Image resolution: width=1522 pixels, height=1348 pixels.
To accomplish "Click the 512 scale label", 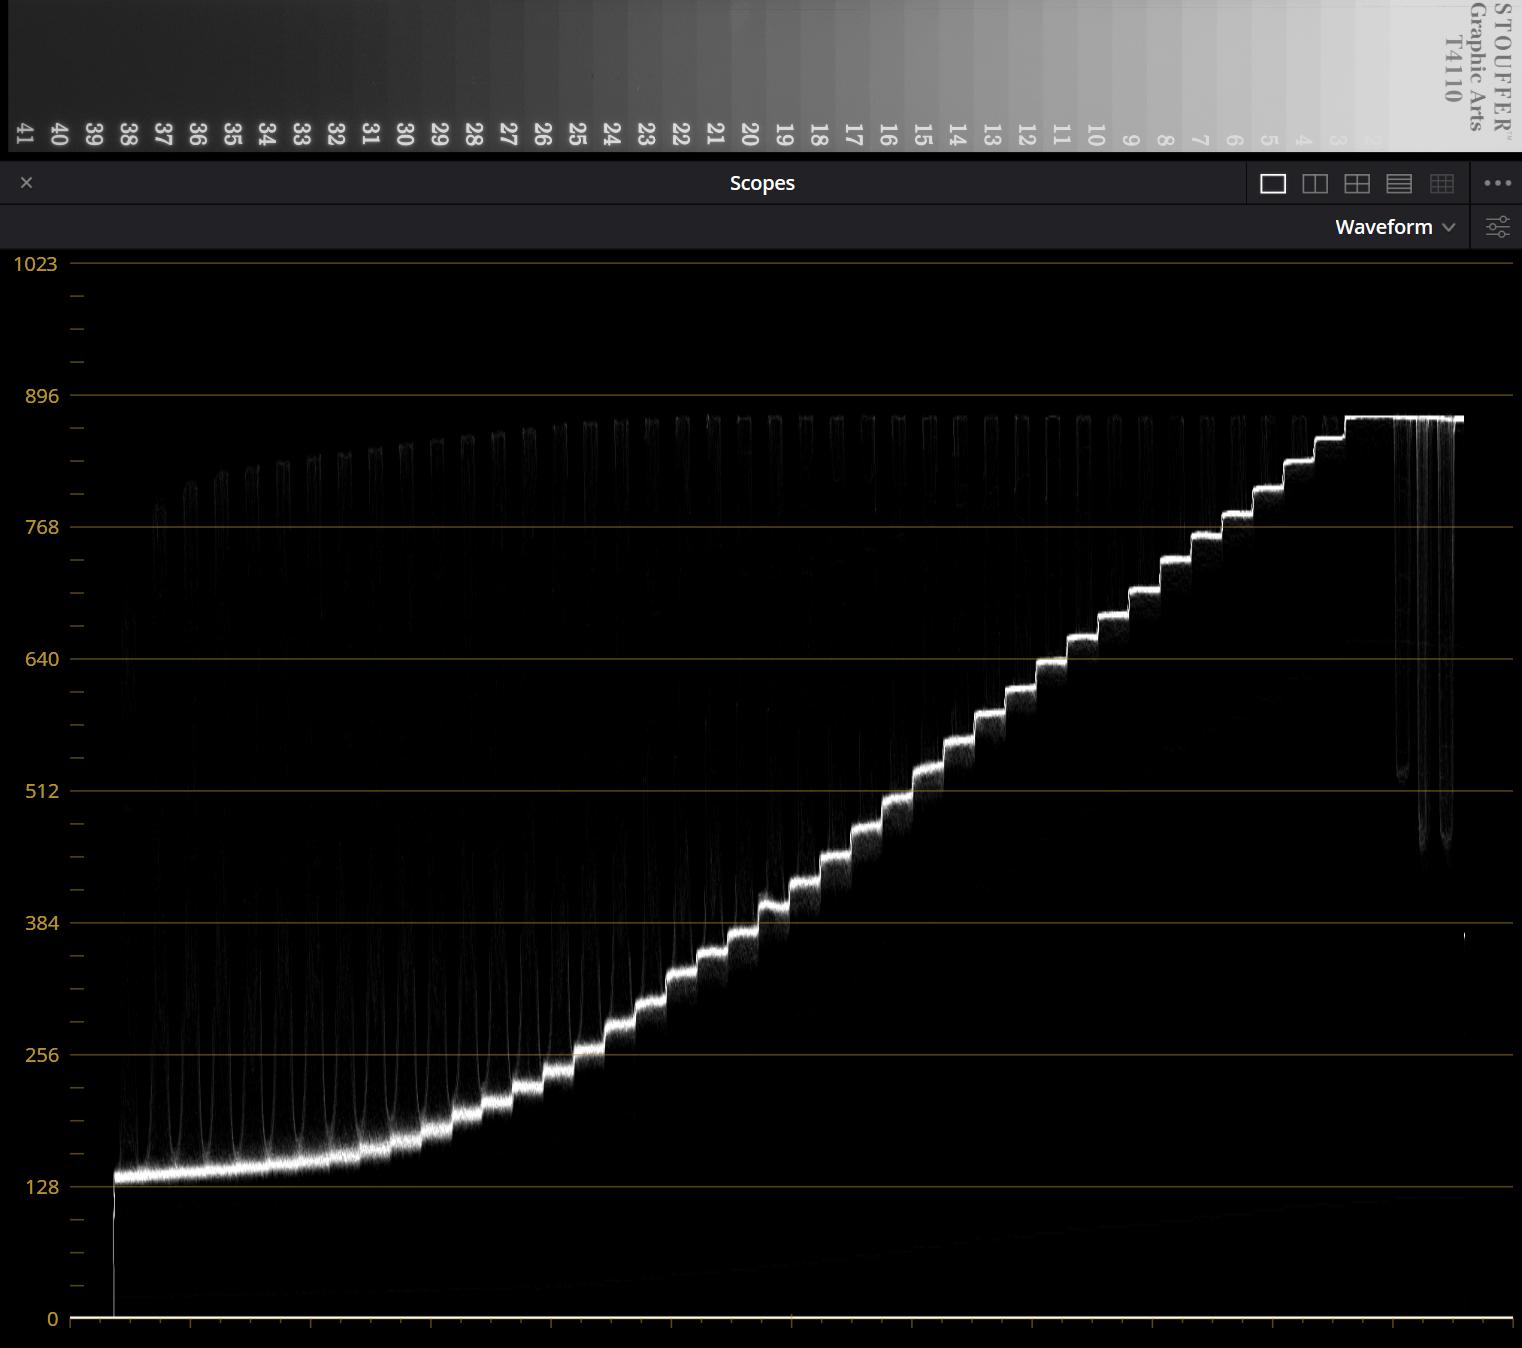I will (42, 791).
